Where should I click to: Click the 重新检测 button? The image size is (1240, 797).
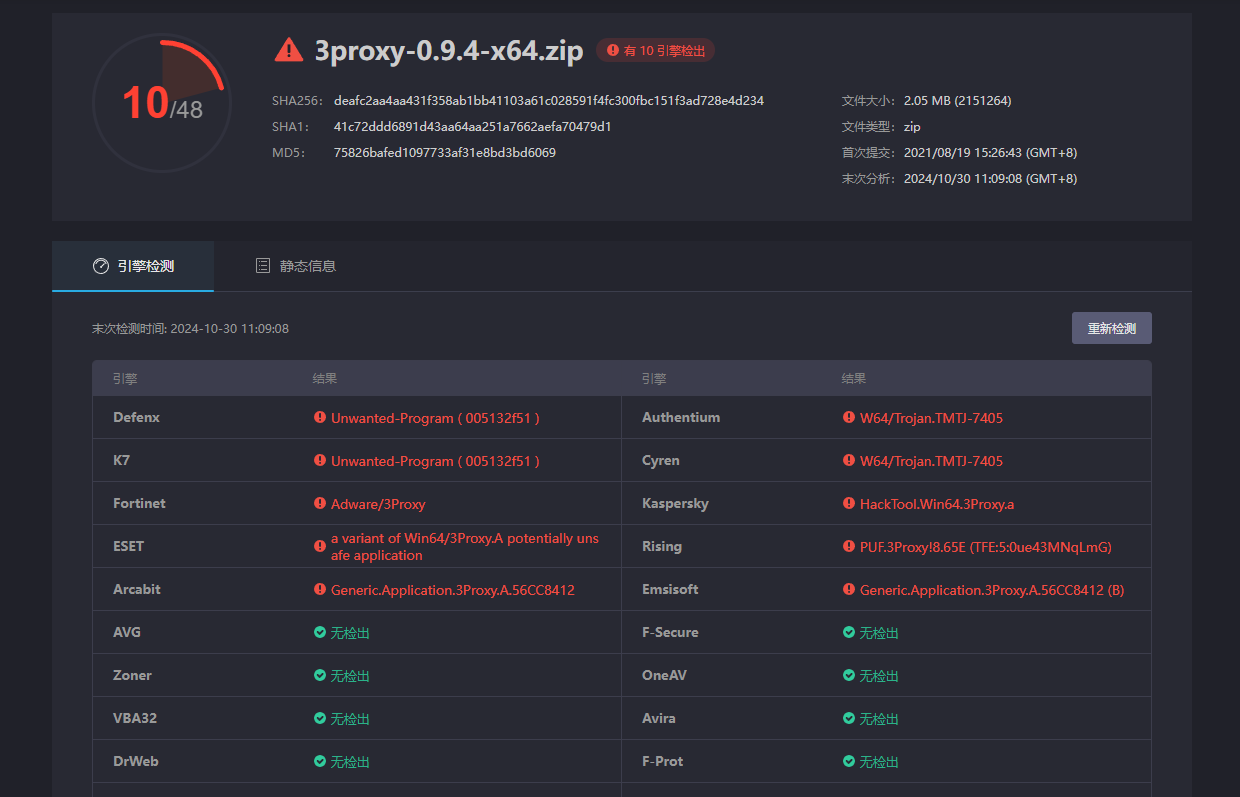tap(1111, 328)
